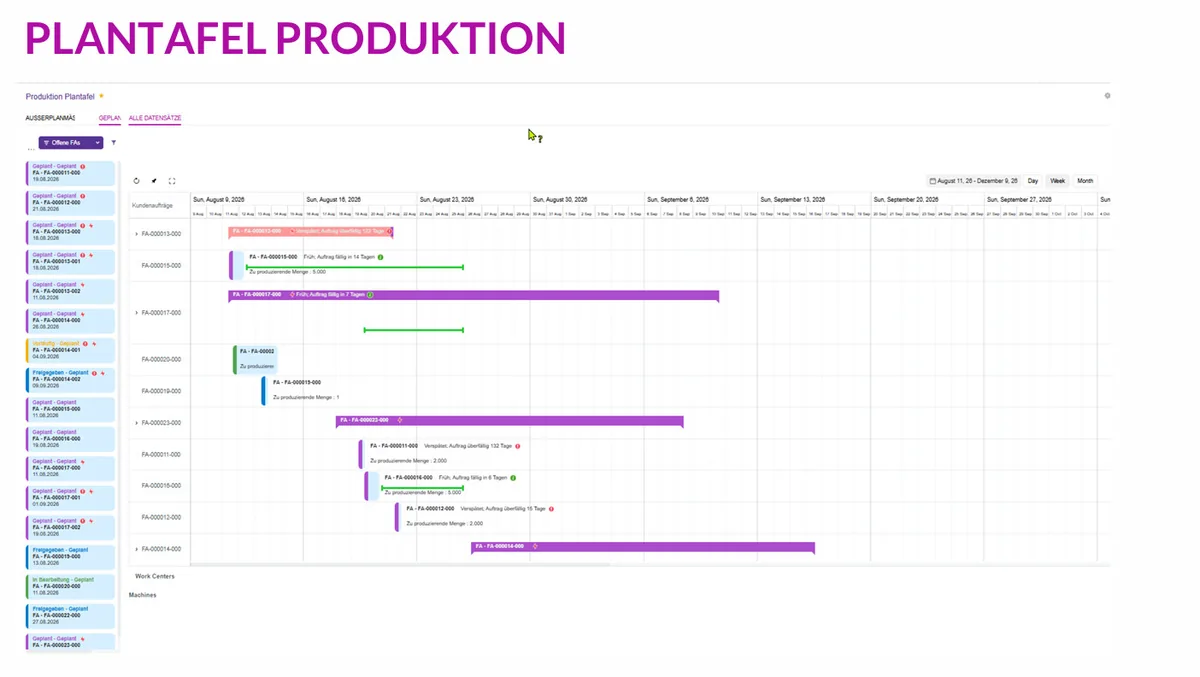
Task: Click row label FA-000011-000
Action: click(x=161, y=454)
